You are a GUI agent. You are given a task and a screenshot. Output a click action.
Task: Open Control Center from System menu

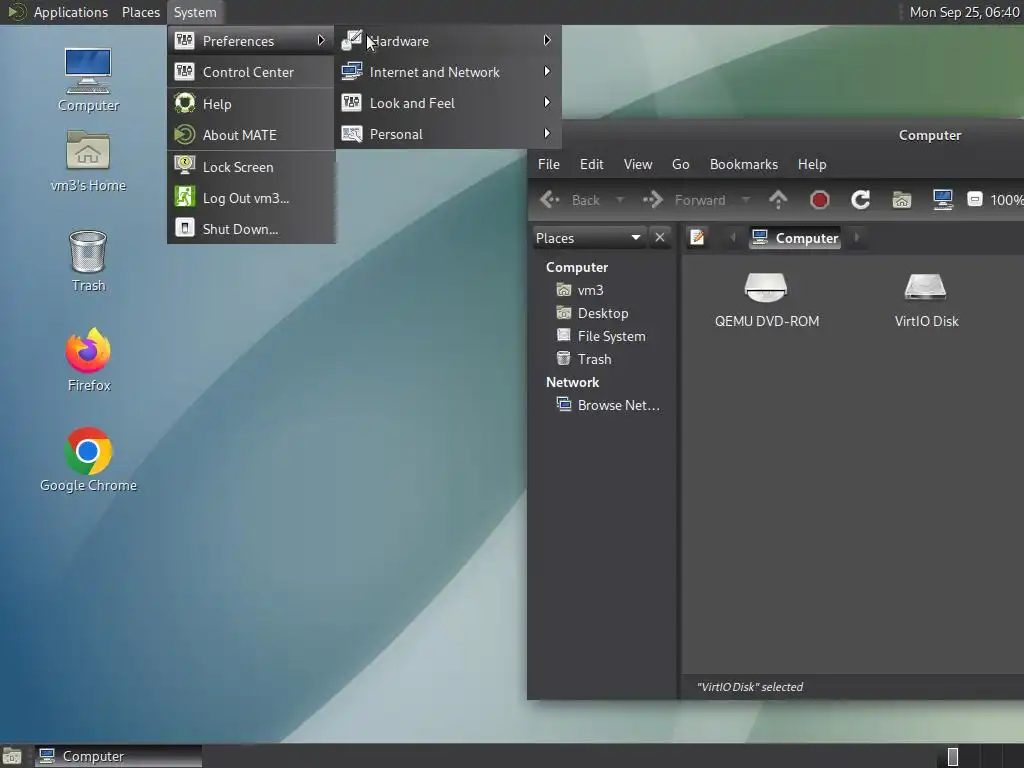[251, 72]
